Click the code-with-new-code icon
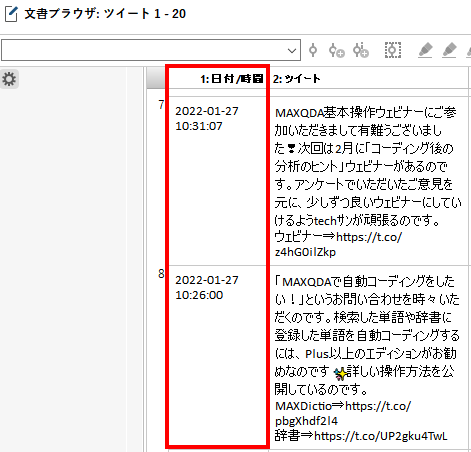 pos(336,51)
